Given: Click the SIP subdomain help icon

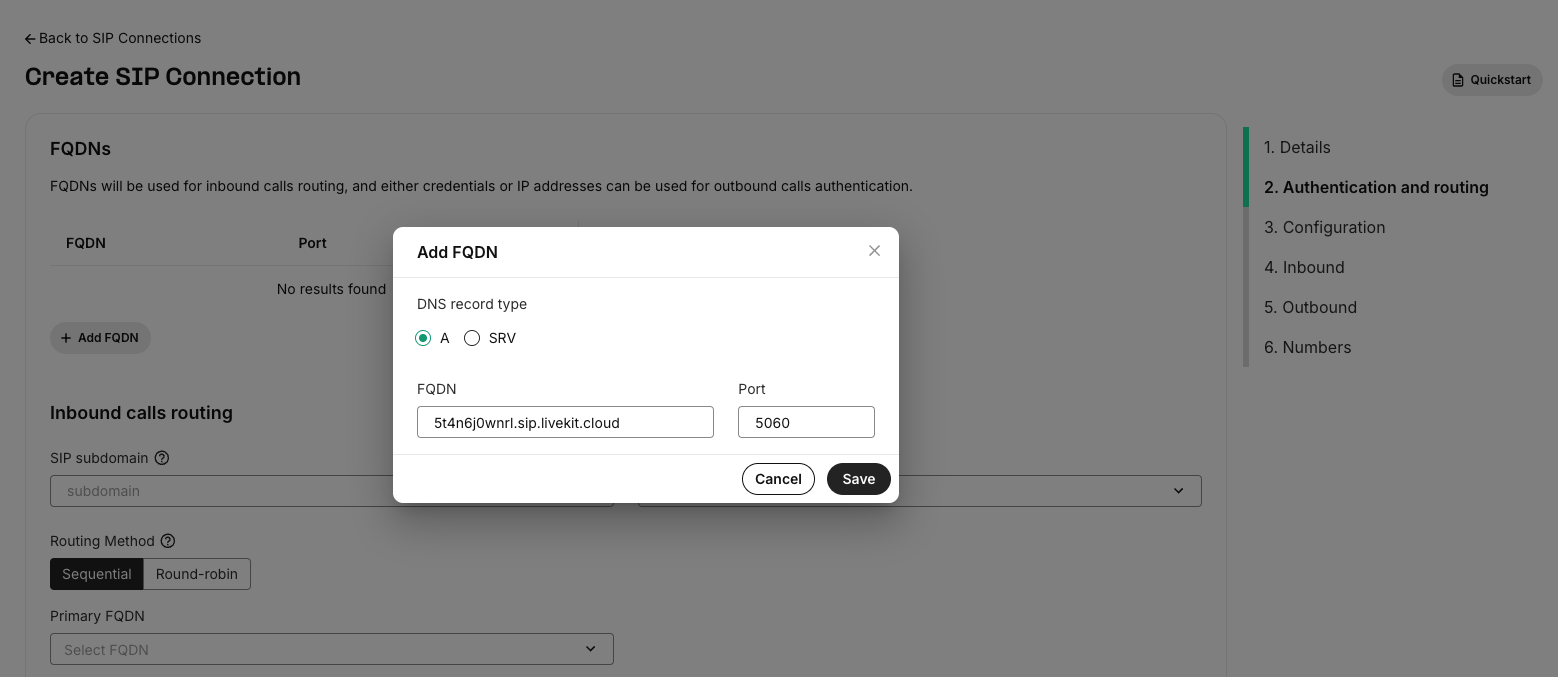Looking at the screenshot, I should point(162,458).
